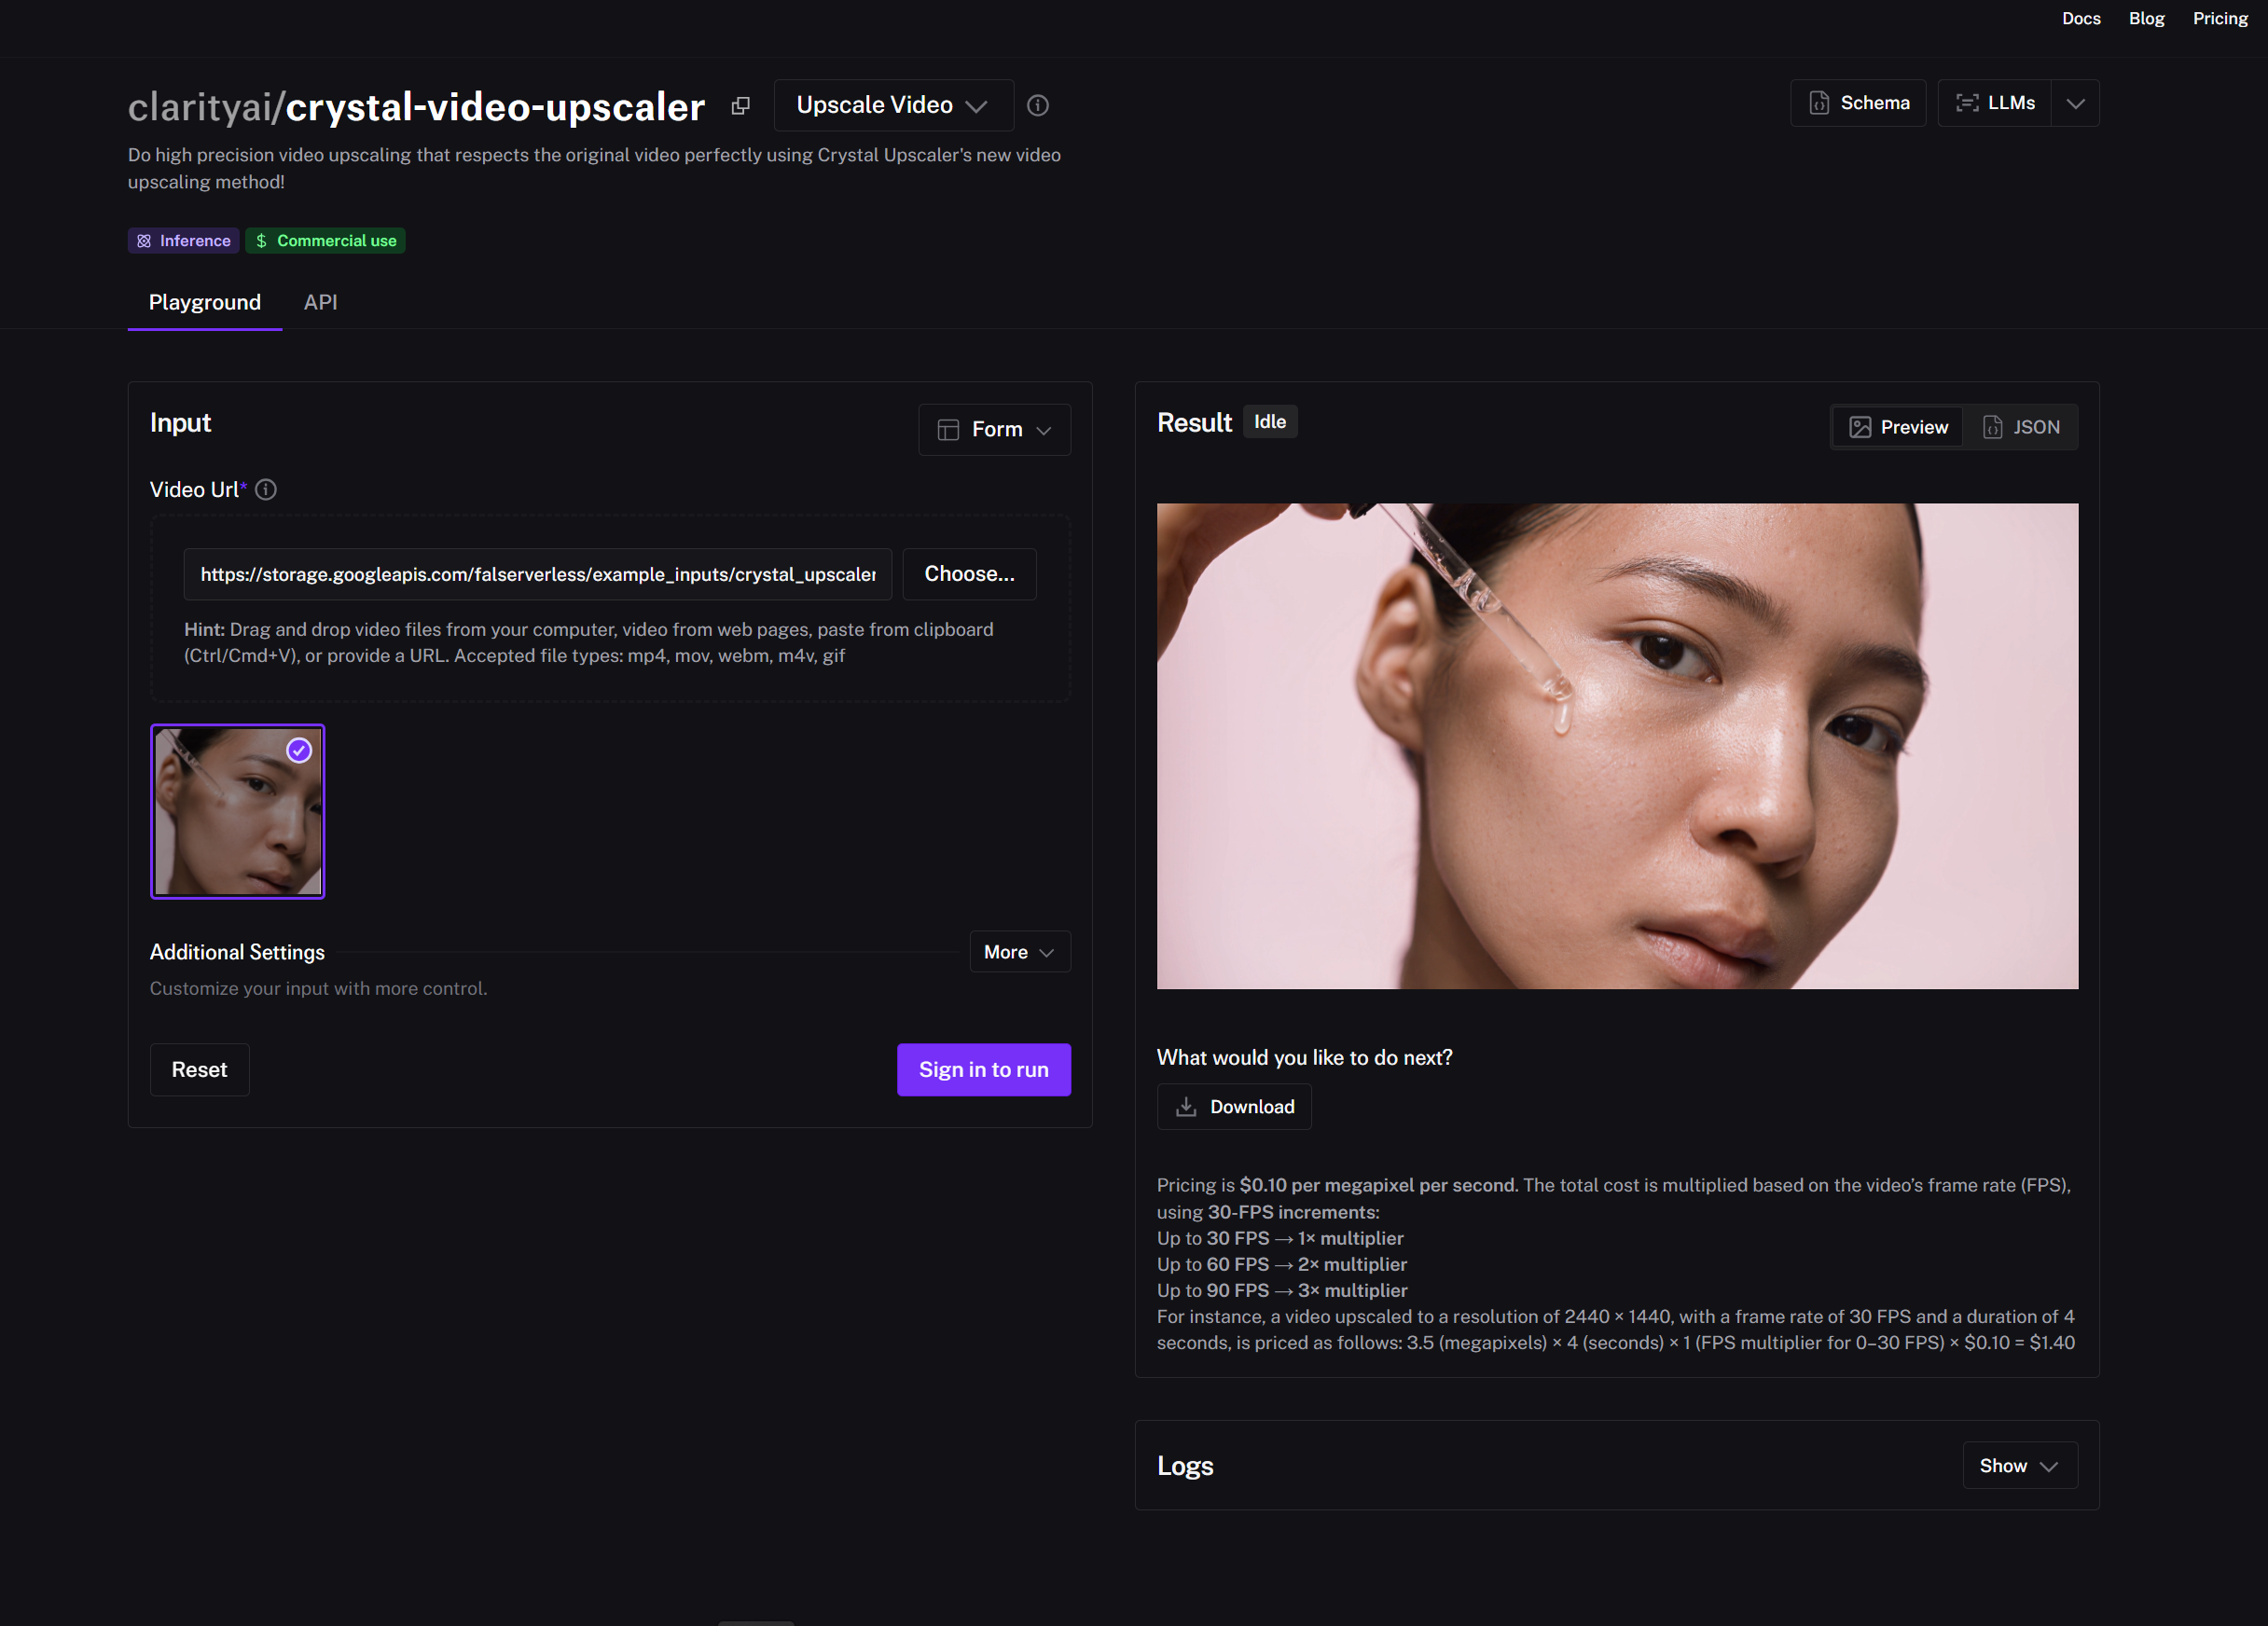Open info tooltip beside Upscale Video selector
Screen dimensions: 2268x1626
1038,105
